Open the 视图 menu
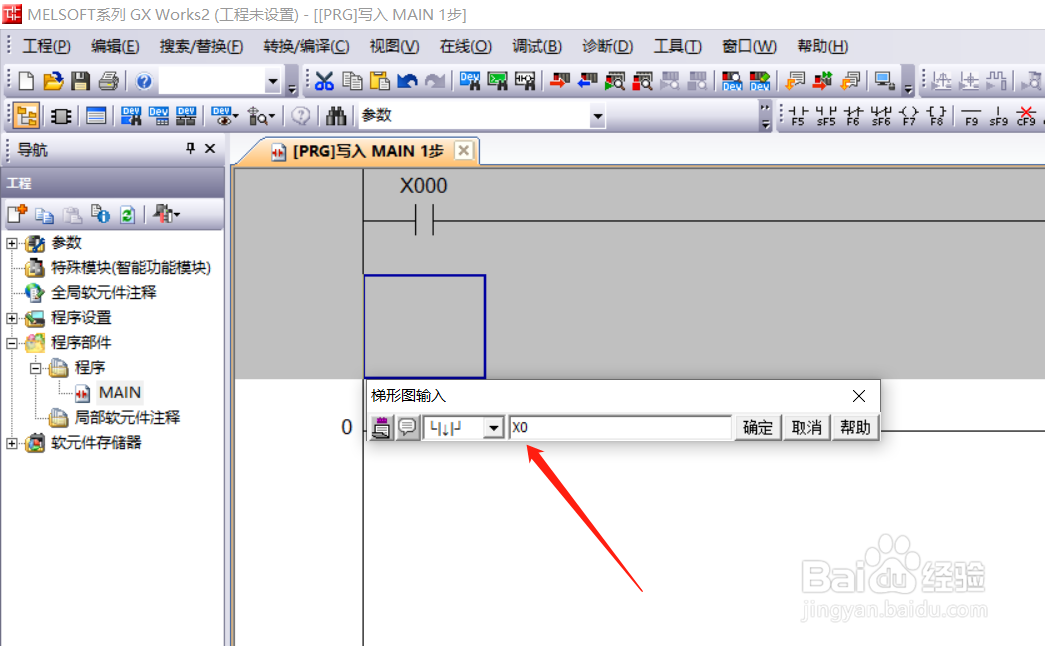 (395, 46)
